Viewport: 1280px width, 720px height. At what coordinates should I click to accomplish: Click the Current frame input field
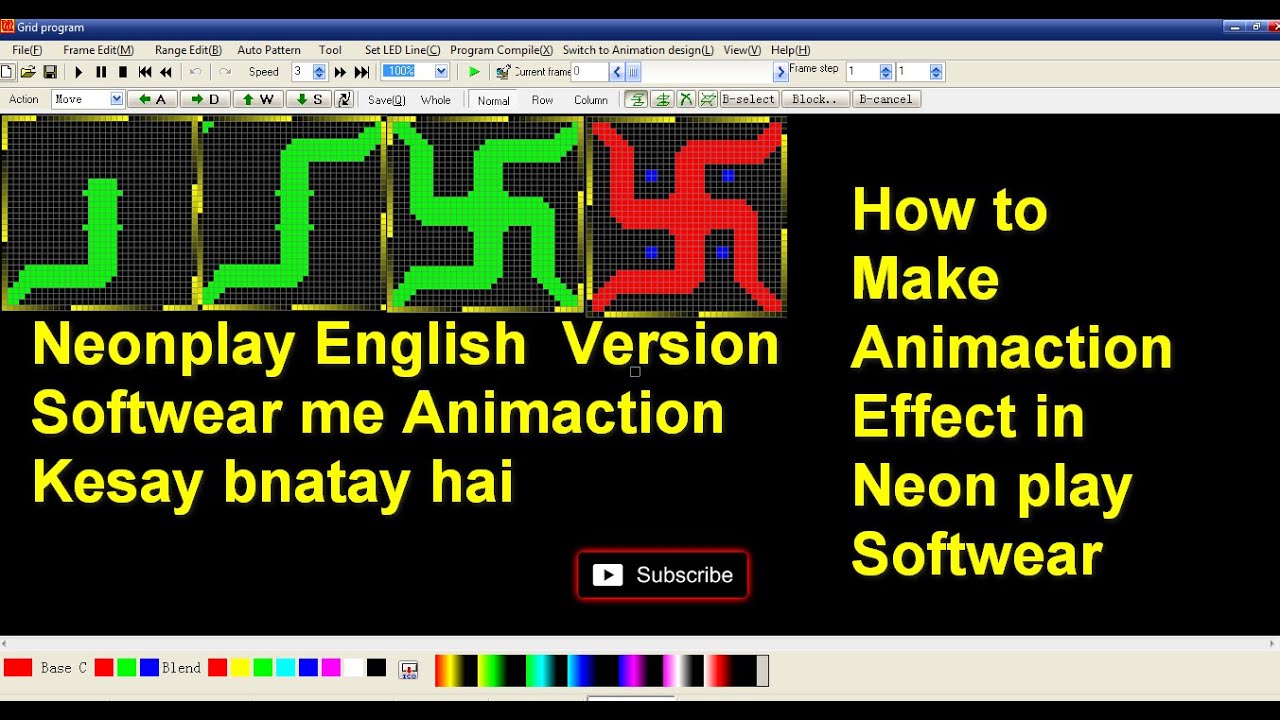[589, 72]
